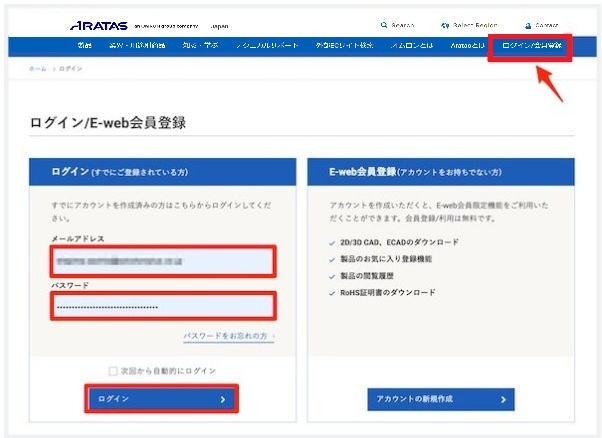Click the Contact person icon
The image size is (602, 438).
click(528, 26)
